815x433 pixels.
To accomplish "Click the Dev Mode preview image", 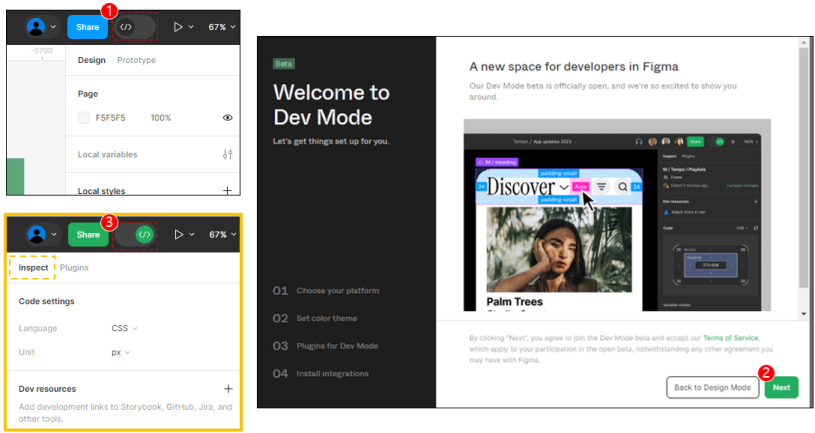I will pos(617,215).
